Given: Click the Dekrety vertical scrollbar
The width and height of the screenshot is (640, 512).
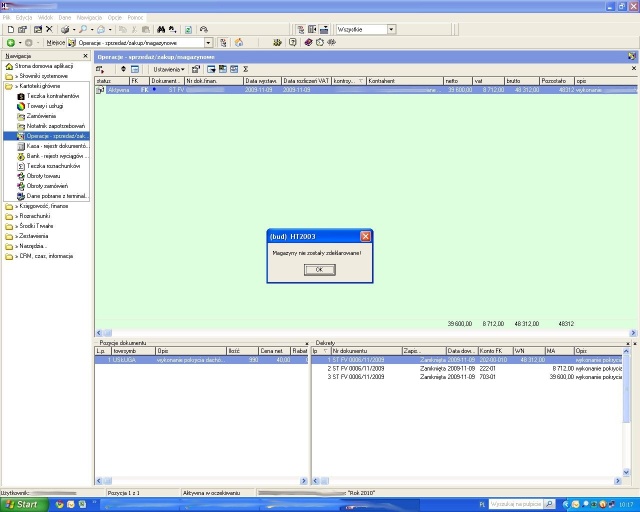Looking at the screenshot, I should pos(627,412).
